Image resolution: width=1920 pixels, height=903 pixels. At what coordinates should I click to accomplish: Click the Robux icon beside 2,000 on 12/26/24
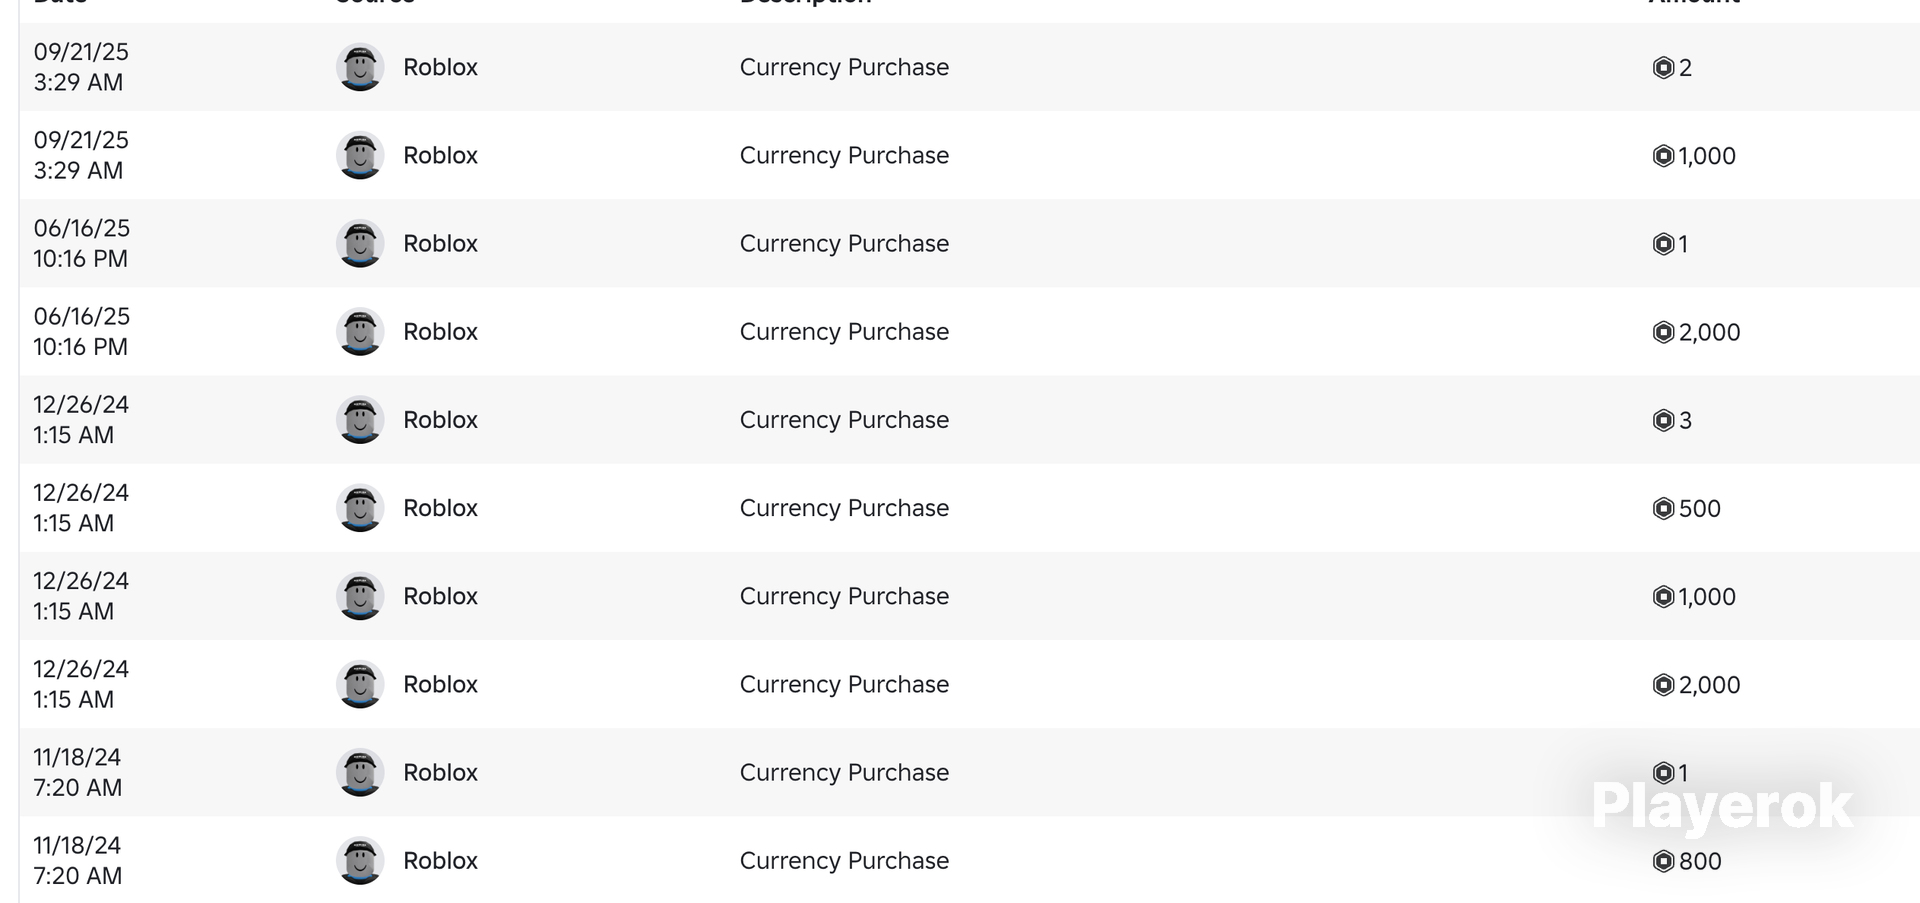(1663, 684)
